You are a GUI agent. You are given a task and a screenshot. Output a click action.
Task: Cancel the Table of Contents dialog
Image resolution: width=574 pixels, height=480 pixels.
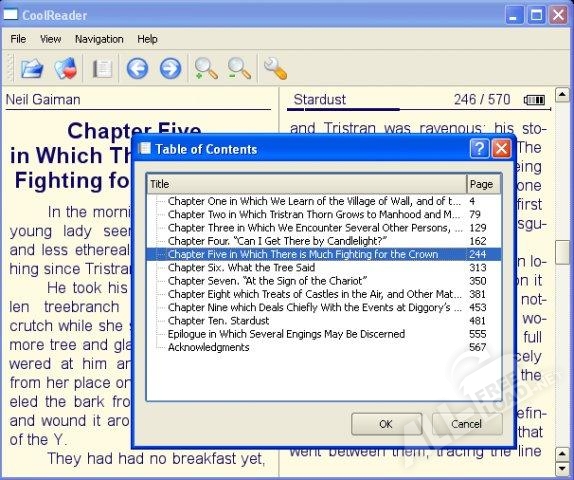[x=467, y=424]
